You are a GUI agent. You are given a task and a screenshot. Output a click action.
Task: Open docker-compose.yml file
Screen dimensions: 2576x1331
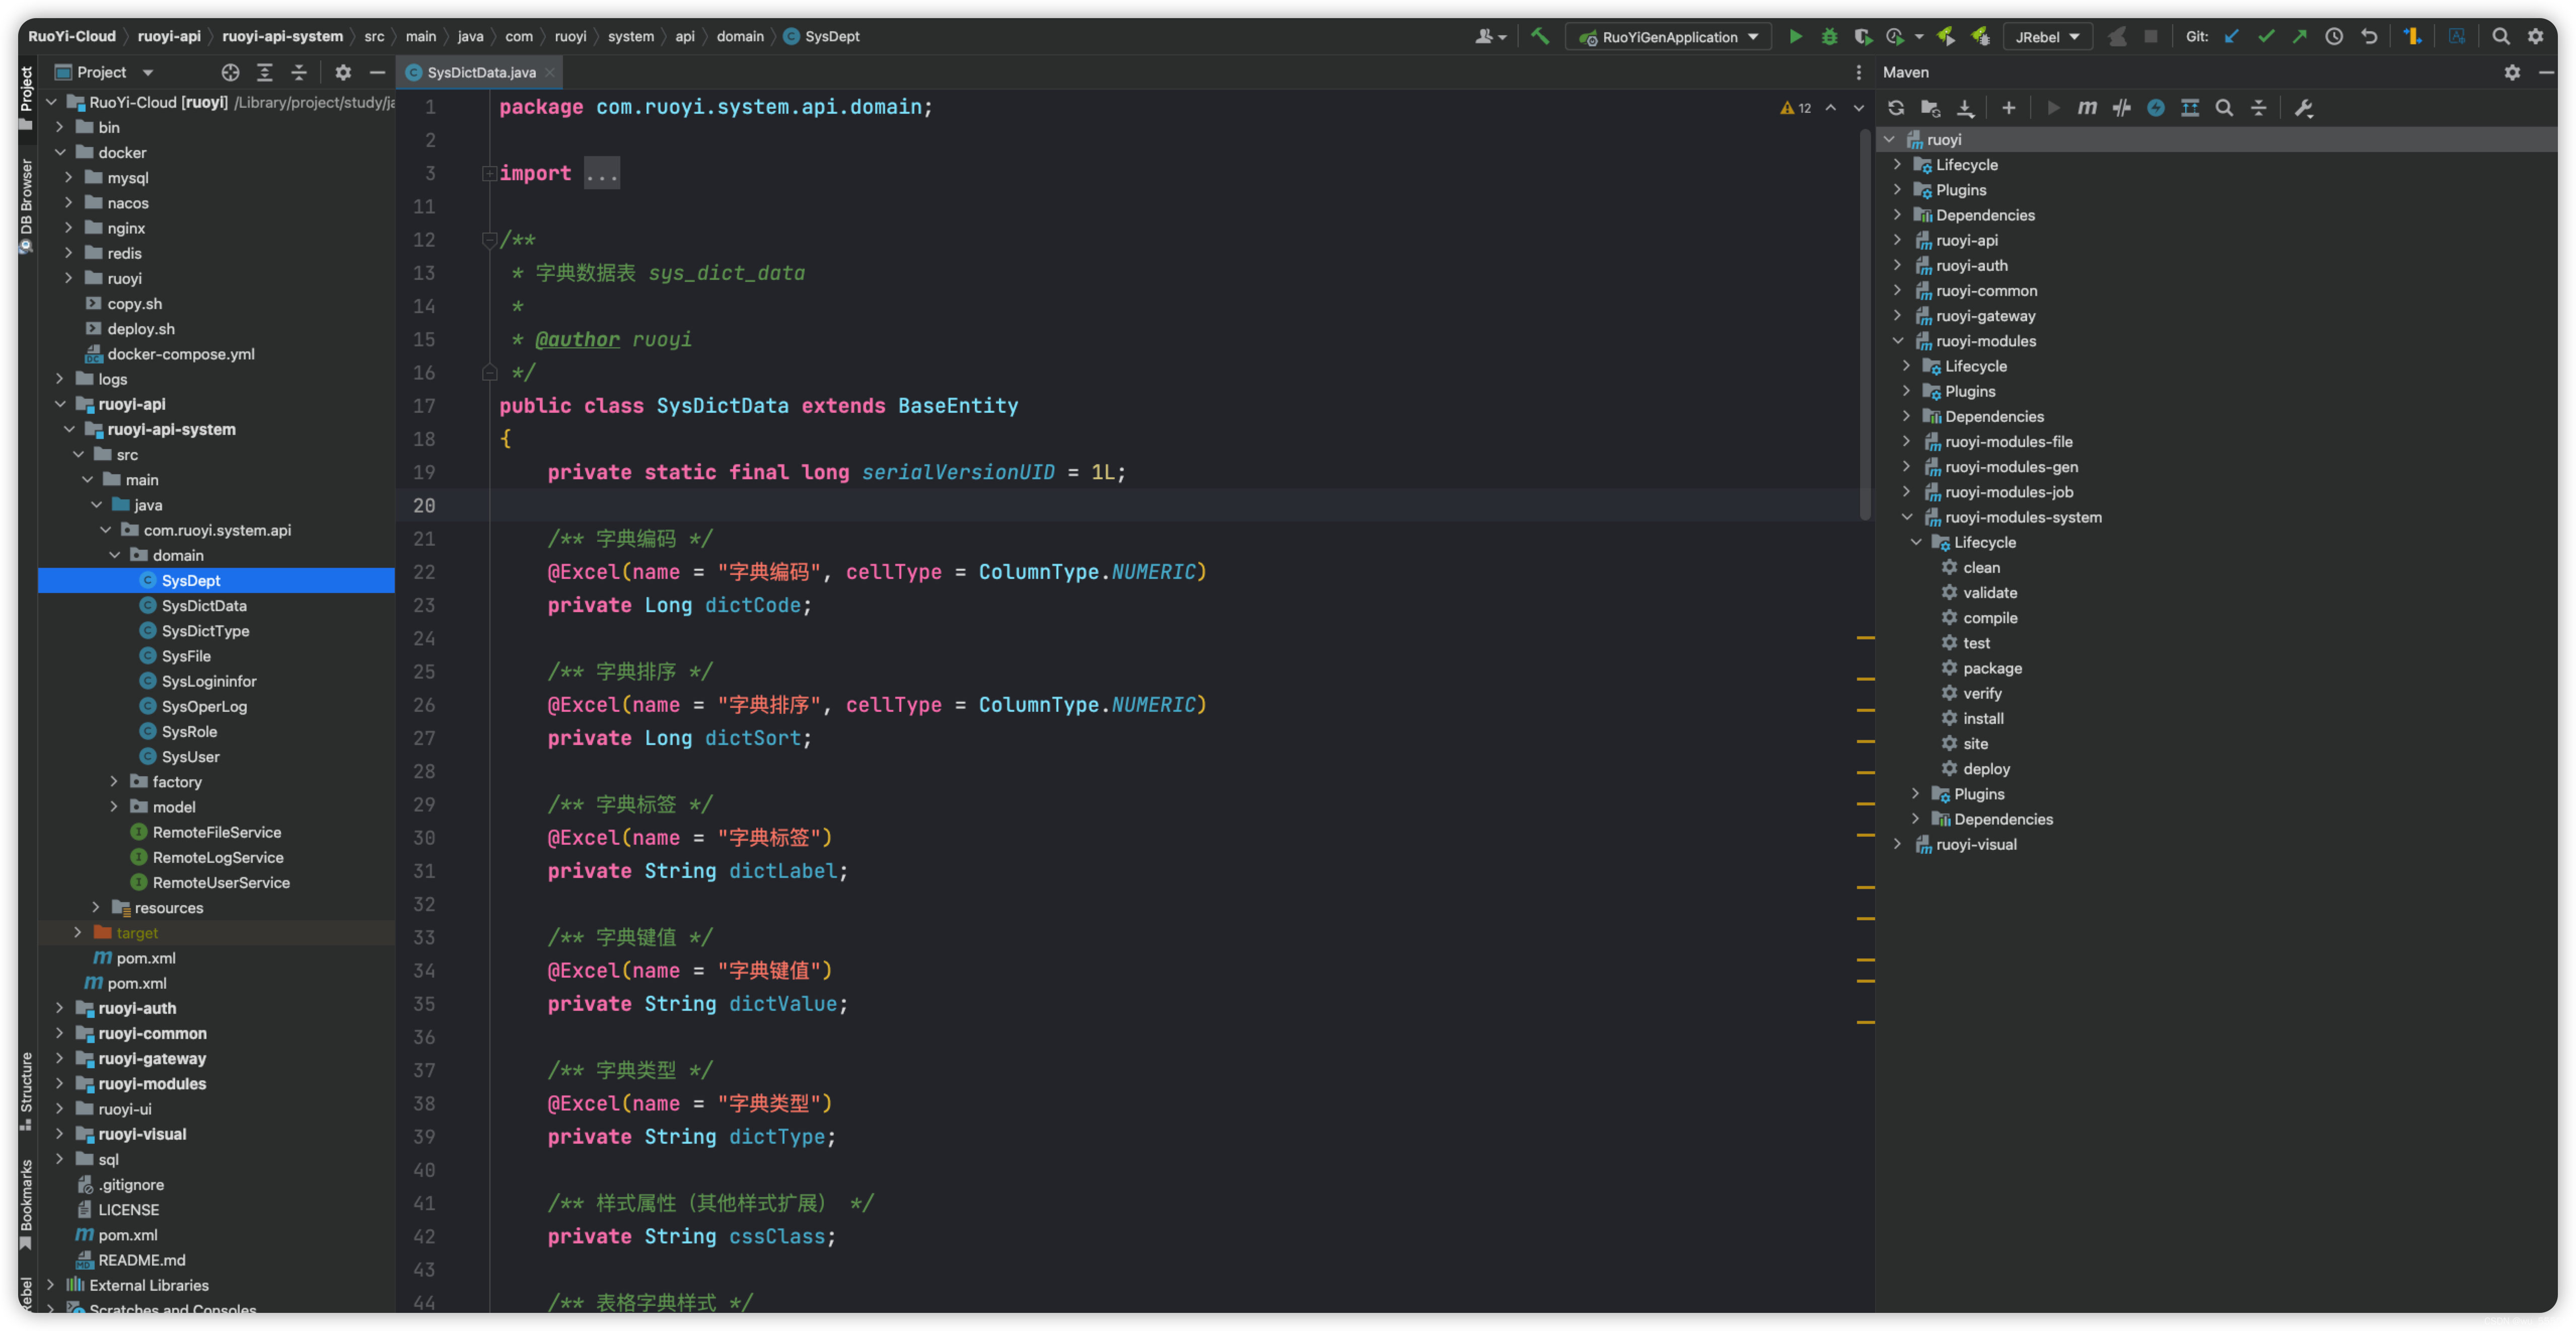click(180, 354)
